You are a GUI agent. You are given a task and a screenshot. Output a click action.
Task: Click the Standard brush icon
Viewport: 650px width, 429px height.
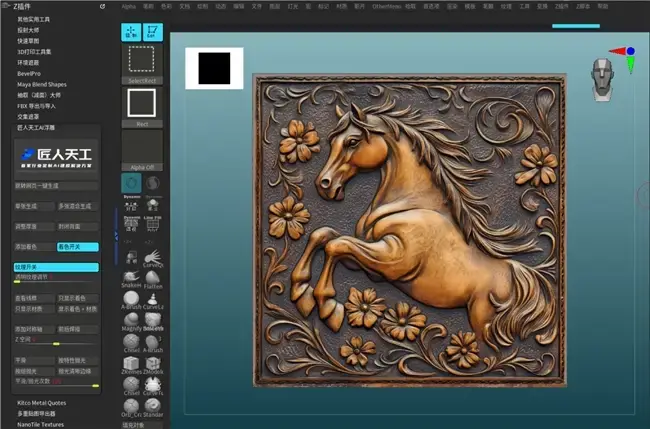click(153, 405)
